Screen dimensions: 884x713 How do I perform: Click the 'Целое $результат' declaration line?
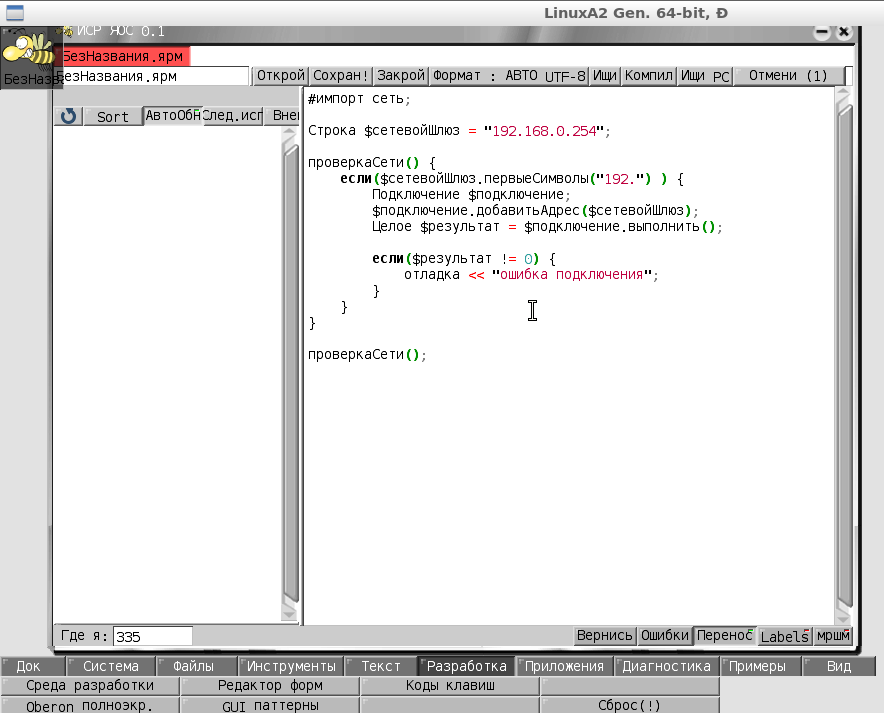pyautogui.click(x=546, y=227)
